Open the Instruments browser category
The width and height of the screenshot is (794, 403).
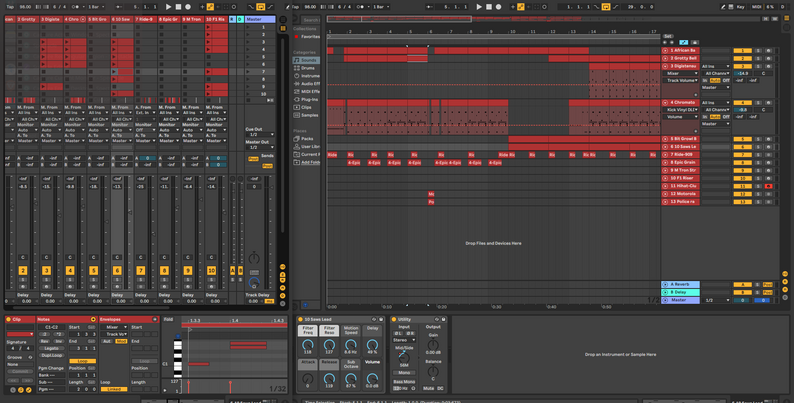(x=306, y=76)
